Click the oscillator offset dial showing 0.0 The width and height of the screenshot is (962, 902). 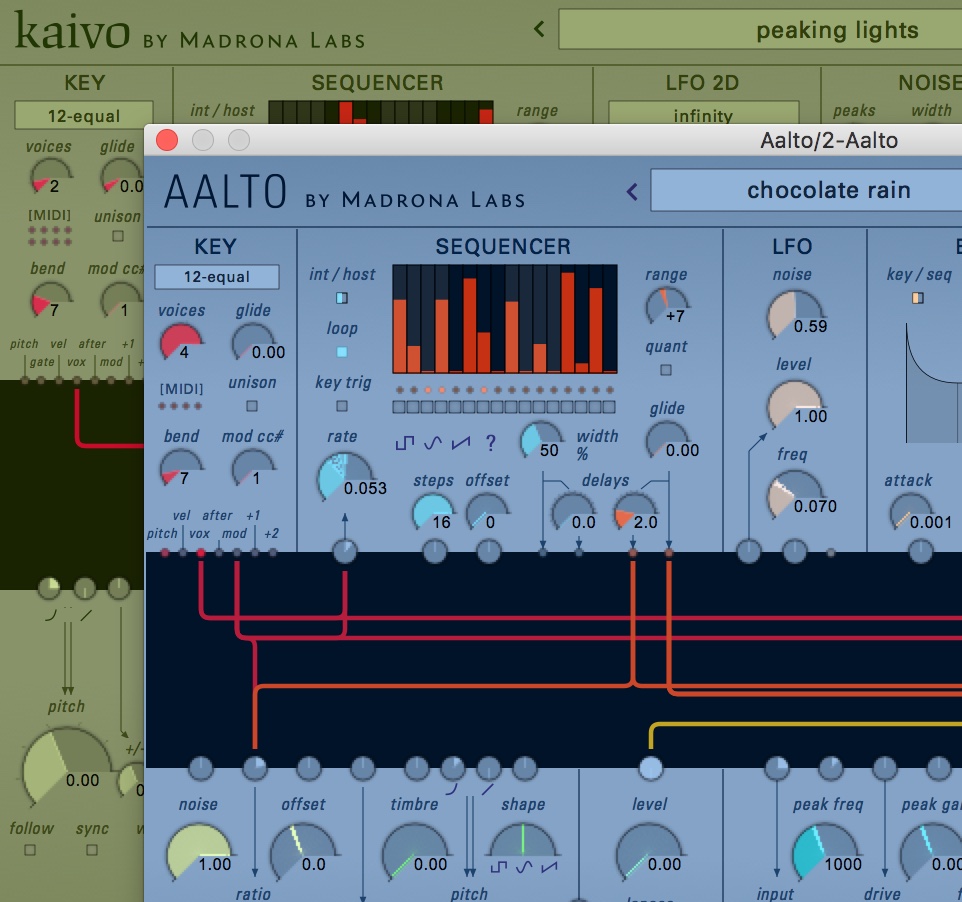pos(304,853)
